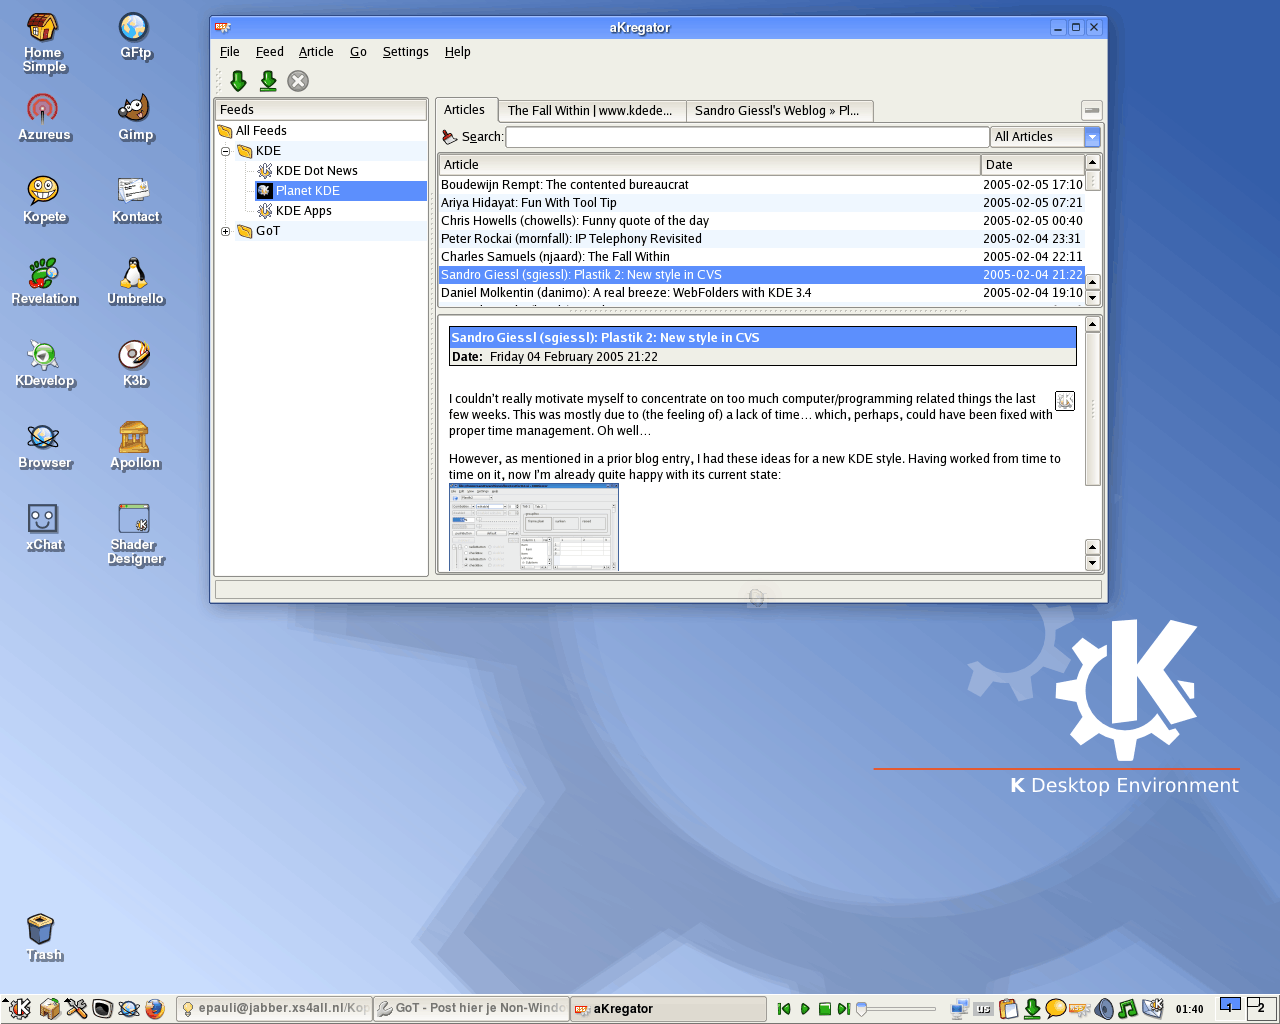Click the terminal launcher in the panel

(102, 1009)
